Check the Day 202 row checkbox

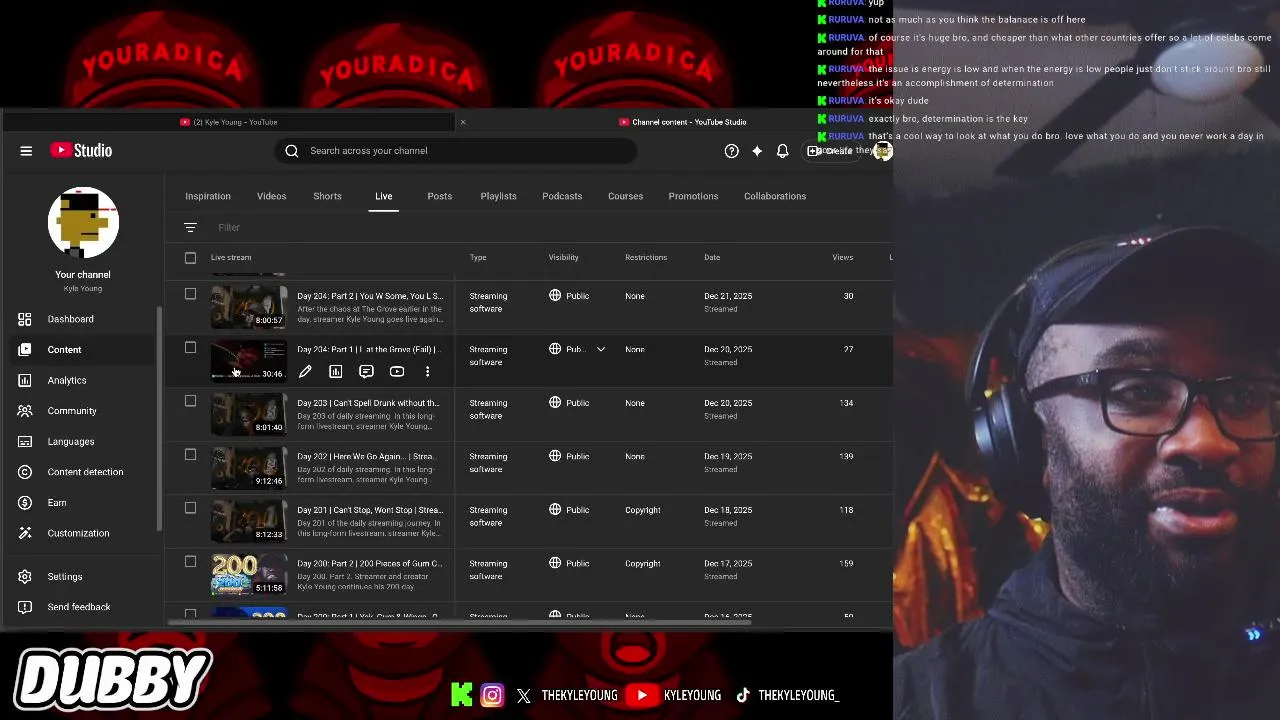(x=190, y=455)
